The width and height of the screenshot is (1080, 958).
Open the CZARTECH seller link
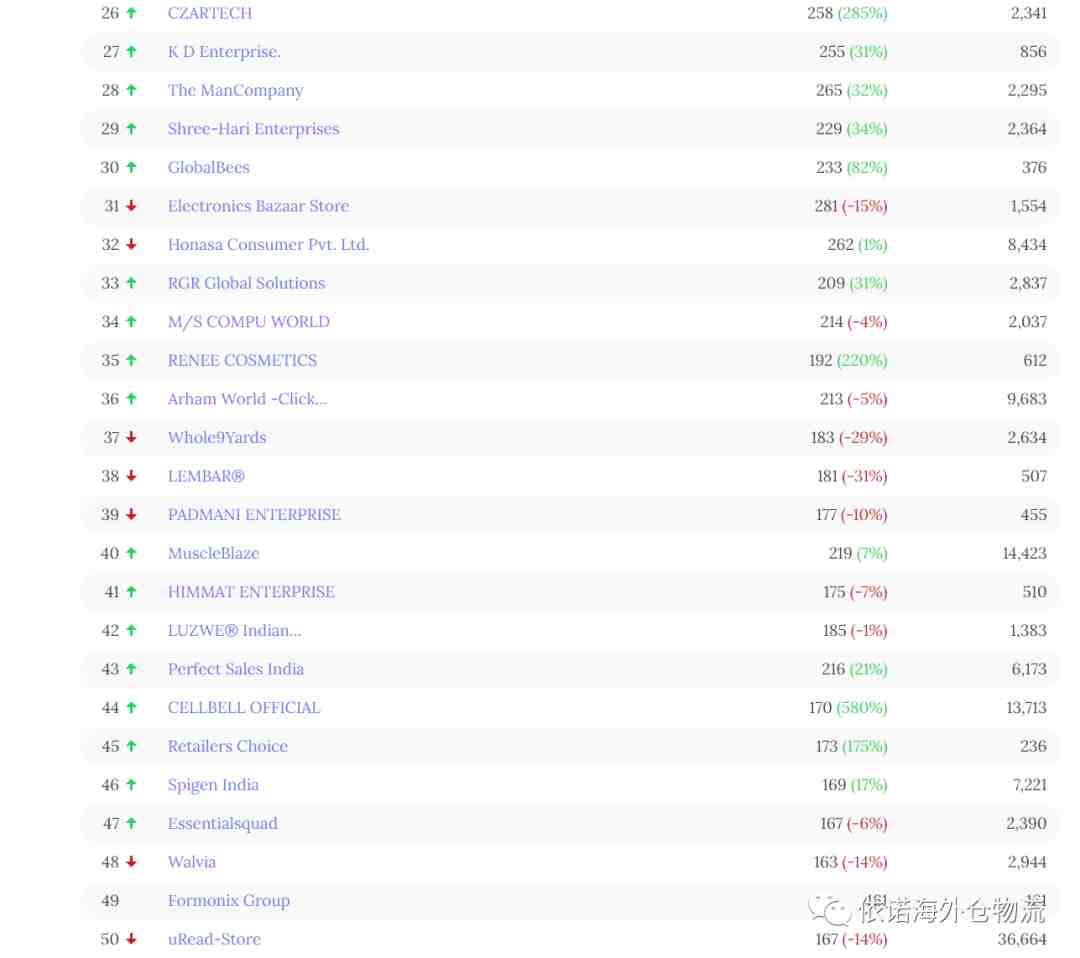coord(209,13)
